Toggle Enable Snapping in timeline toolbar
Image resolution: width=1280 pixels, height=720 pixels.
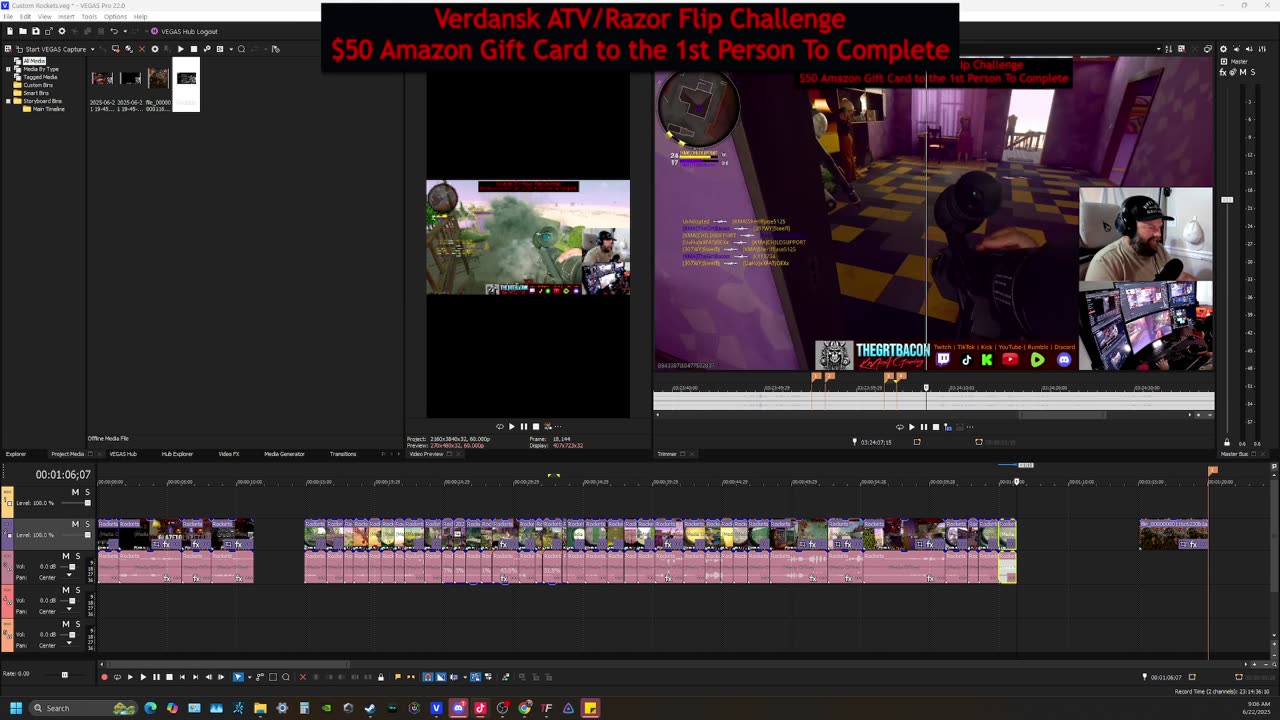tap(428, 677)
